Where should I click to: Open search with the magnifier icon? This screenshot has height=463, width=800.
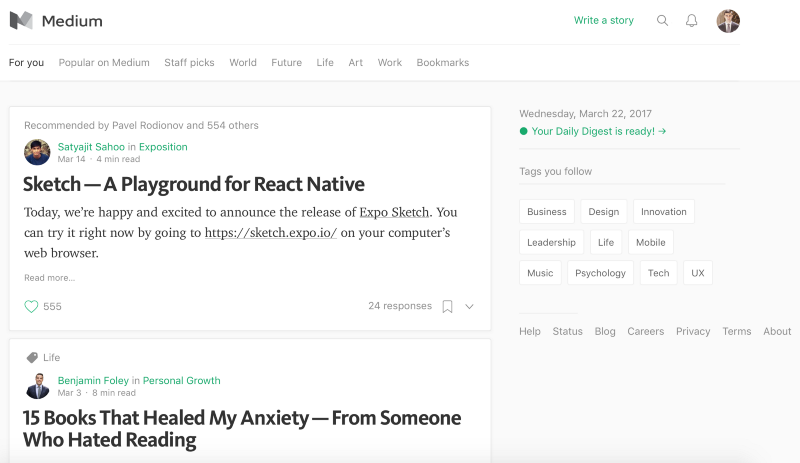tap(662, 20)
